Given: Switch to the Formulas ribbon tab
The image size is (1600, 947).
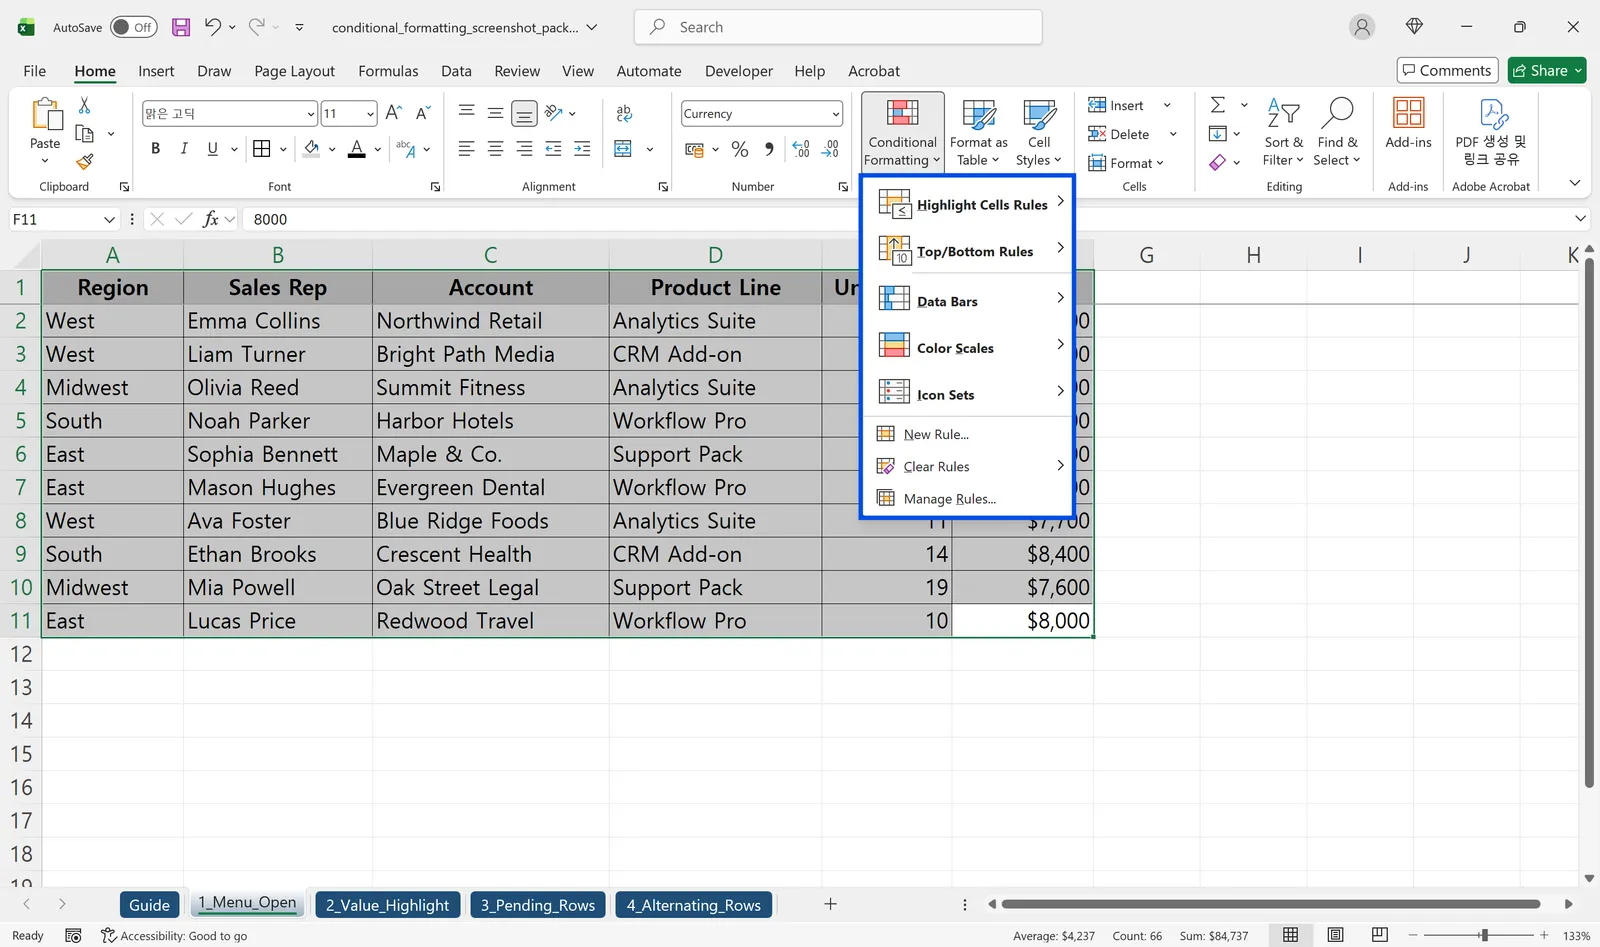Looking at the screenshot, I should (388, 71).
